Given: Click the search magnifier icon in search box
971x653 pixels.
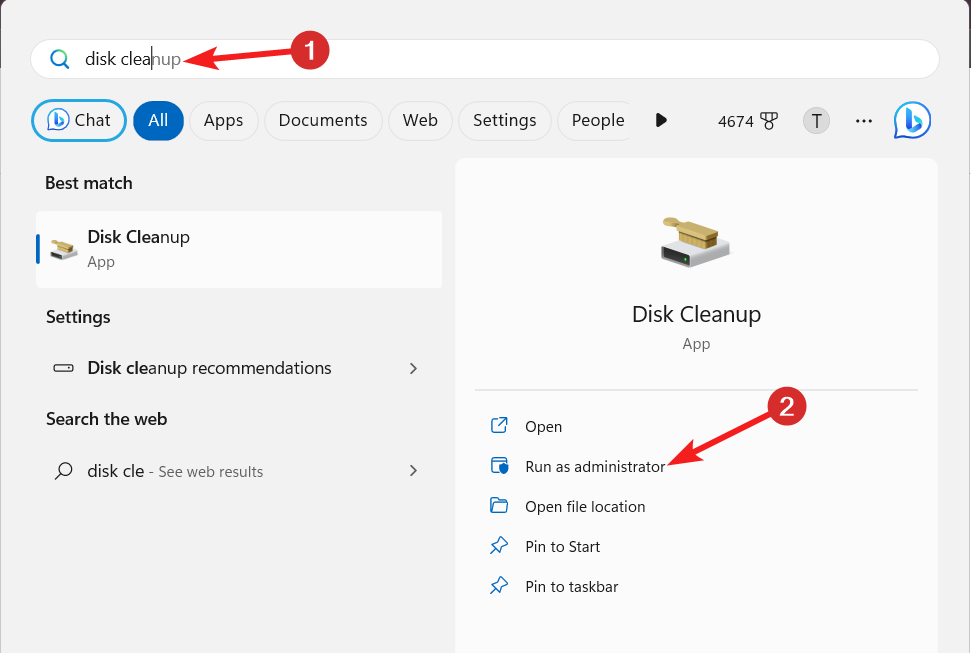Looking at the screenshot, I should tap(59, 59).
